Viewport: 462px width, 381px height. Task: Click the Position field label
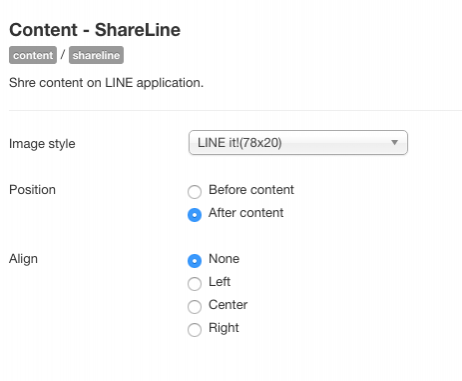32,190
